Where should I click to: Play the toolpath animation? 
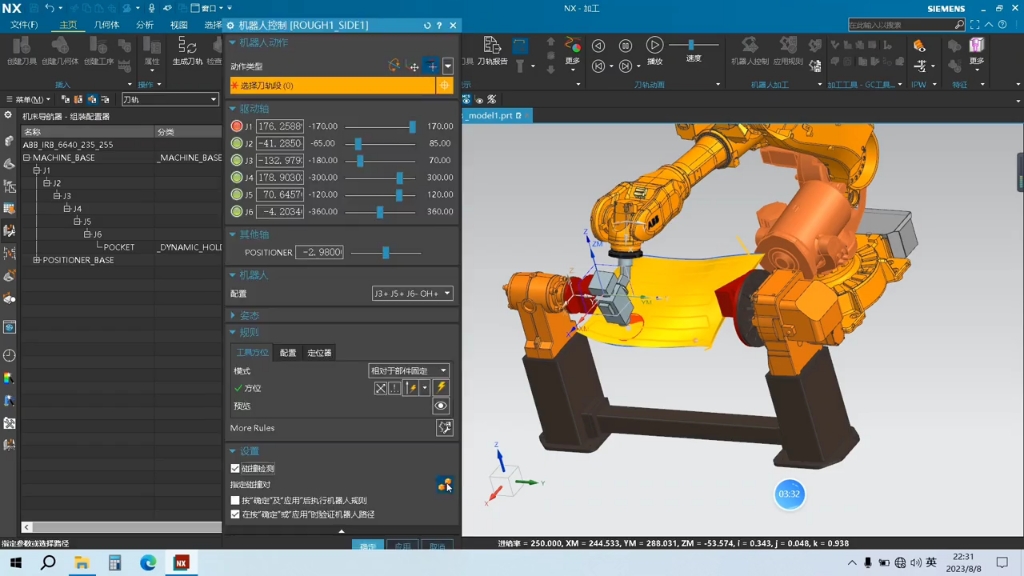[654, 50]
